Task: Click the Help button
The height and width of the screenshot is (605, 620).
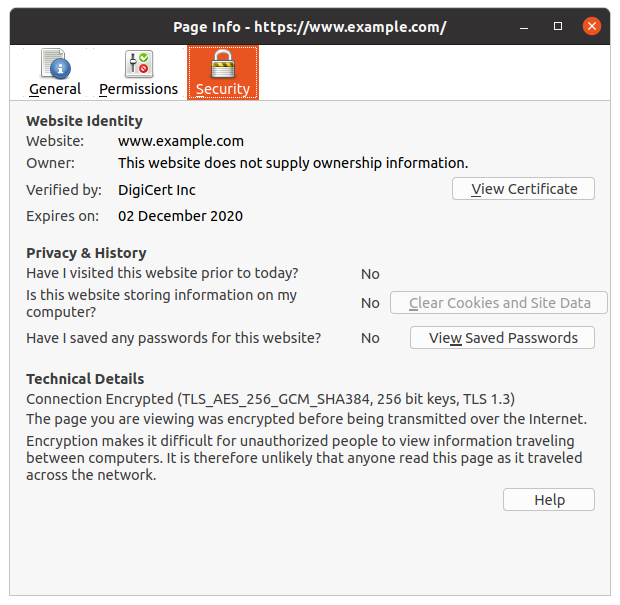Action: pyautogui.click(x=549, y=500)
